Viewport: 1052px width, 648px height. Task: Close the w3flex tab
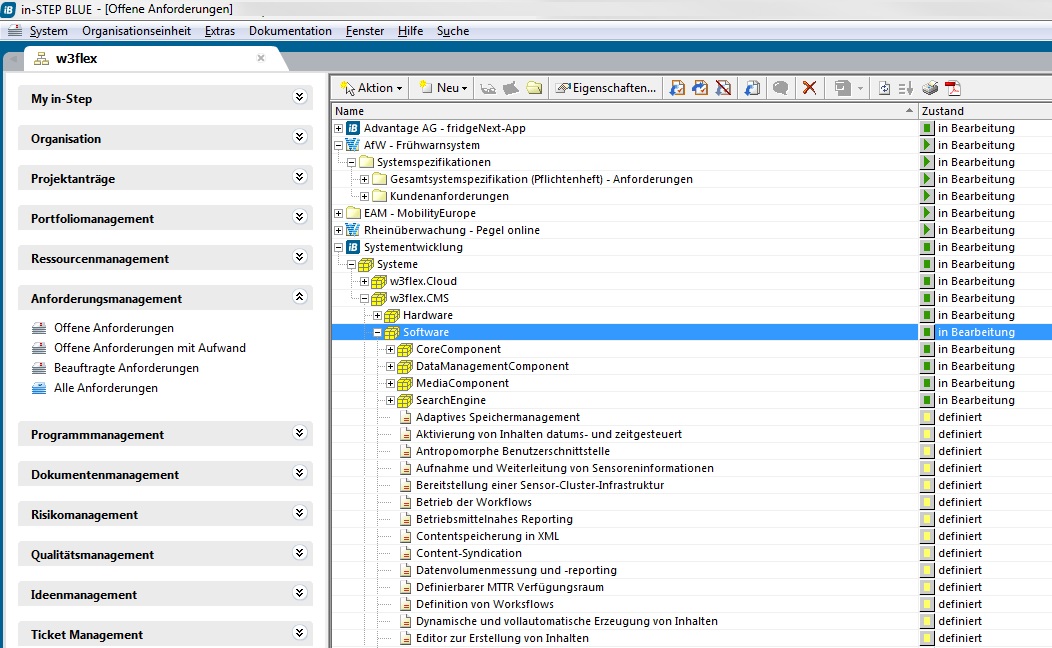coord(261,58)
